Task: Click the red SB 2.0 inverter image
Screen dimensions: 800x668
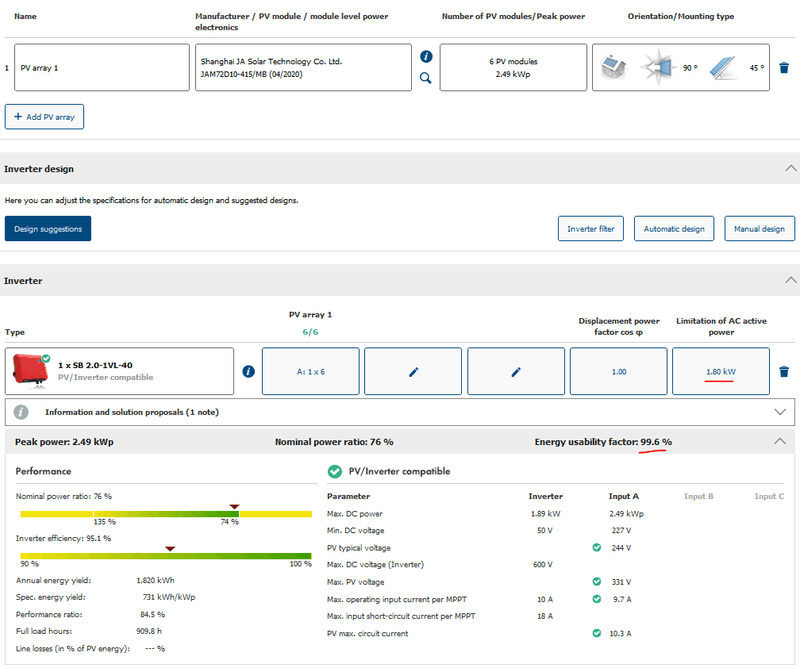Action: pos(28,371)
